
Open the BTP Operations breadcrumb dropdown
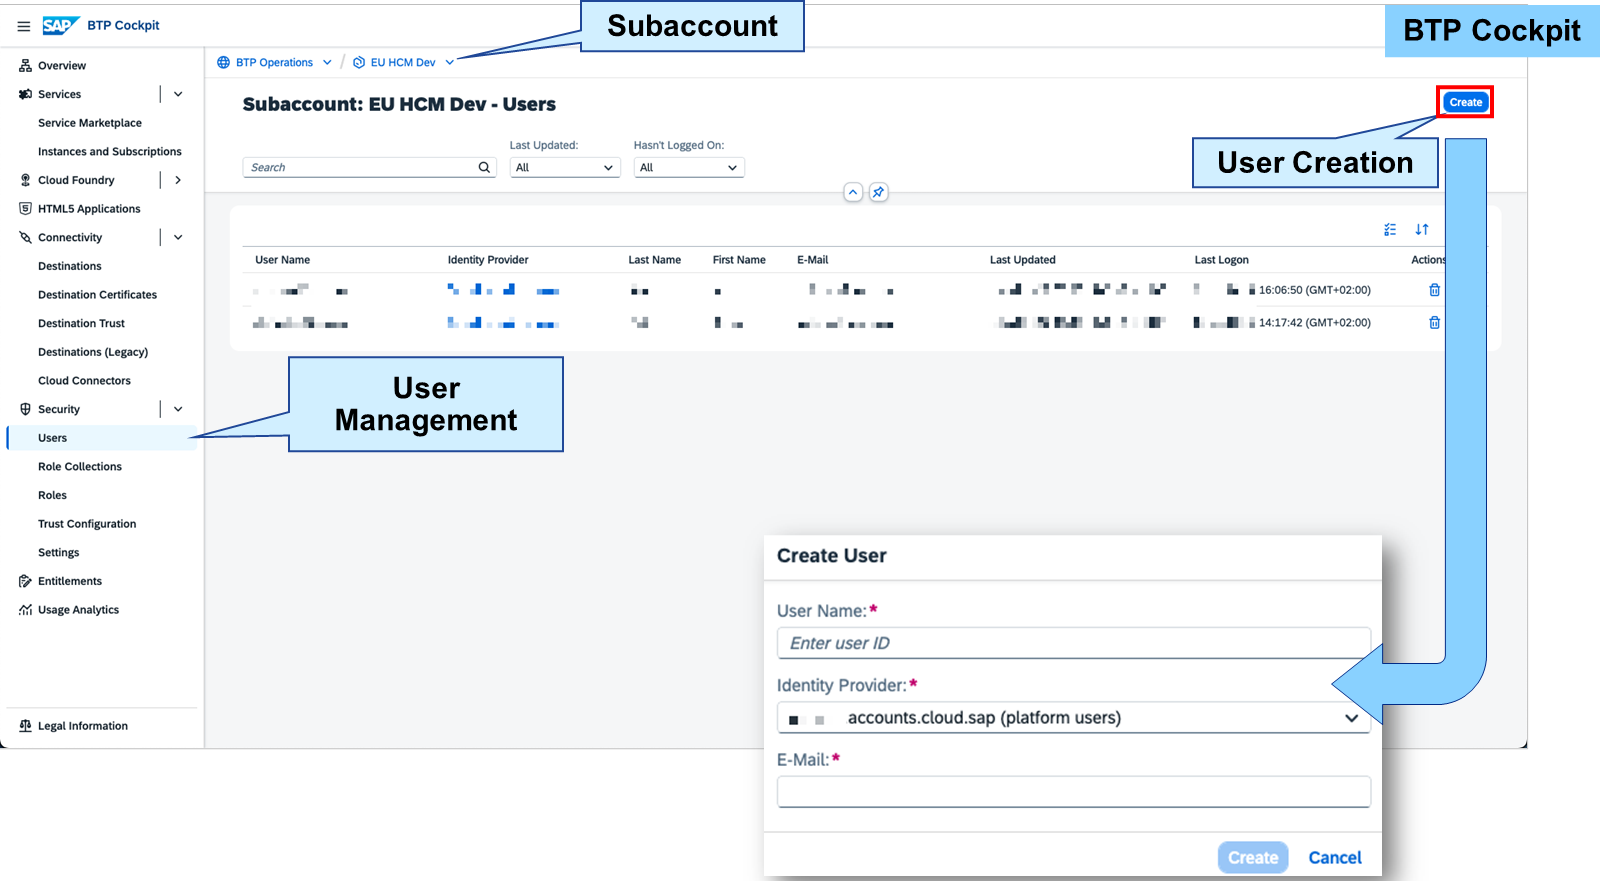[327, 62]
